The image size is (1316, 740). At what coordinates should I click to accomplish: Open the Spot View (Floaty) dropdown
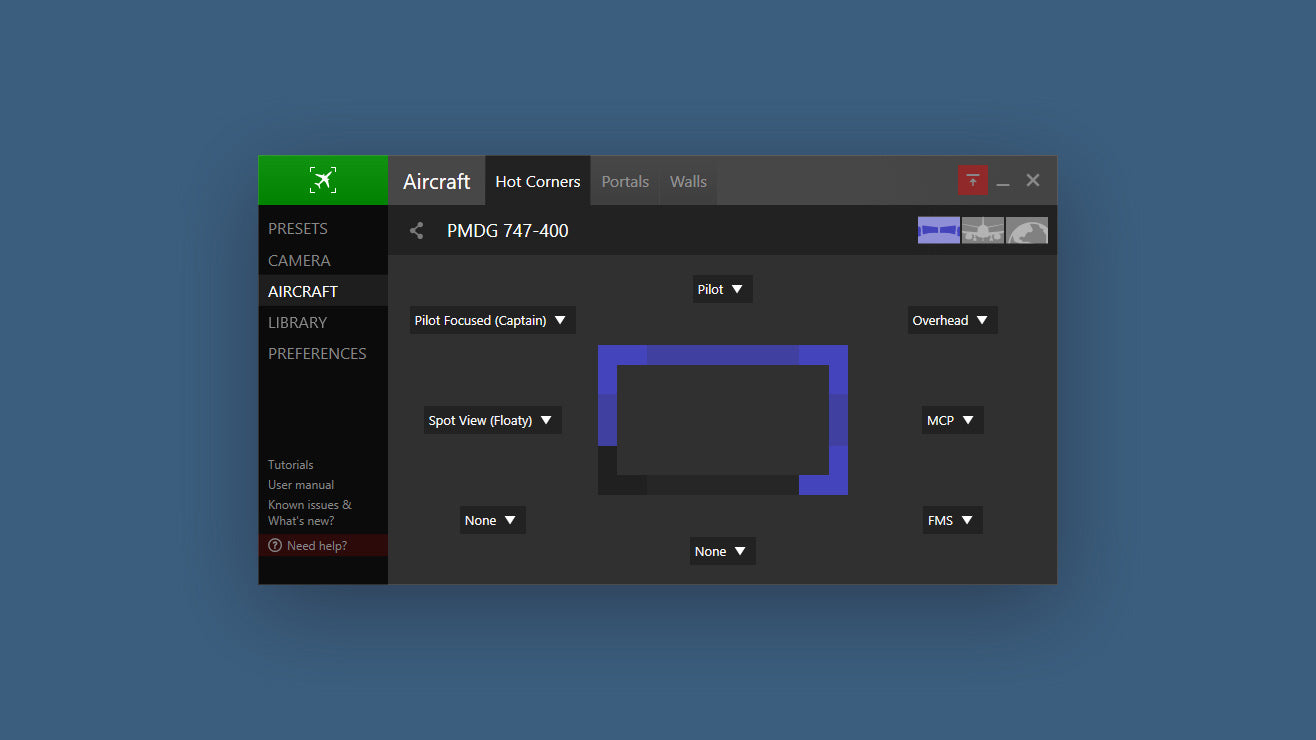(x=492, y=420)
